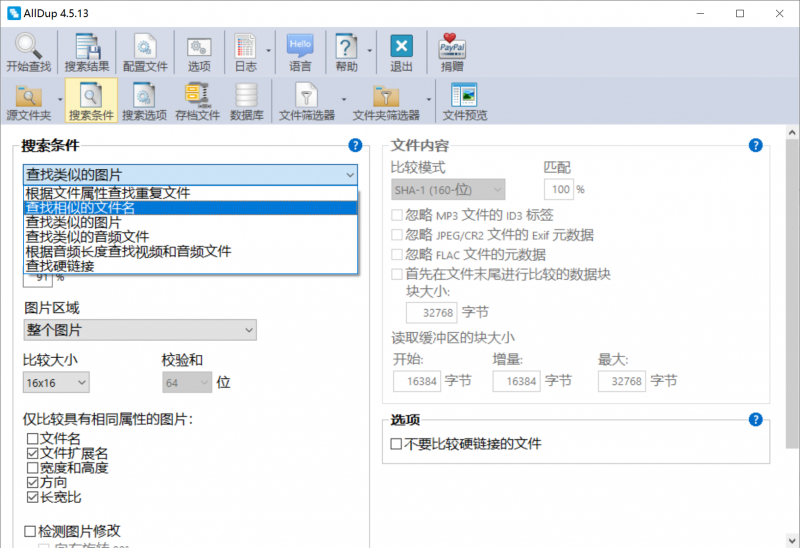Image resolution: width=800 pixels, height=548 pixels.
Task: Open the 数据库 database icon
Action: (x=246, y=95)
